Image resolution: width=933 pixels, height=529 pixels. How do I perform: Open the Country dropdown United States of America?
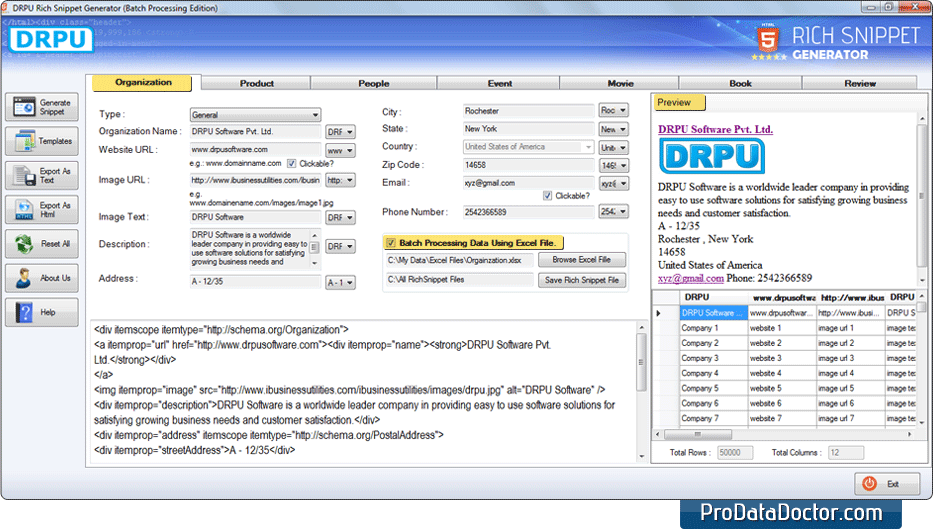[528, 146]
